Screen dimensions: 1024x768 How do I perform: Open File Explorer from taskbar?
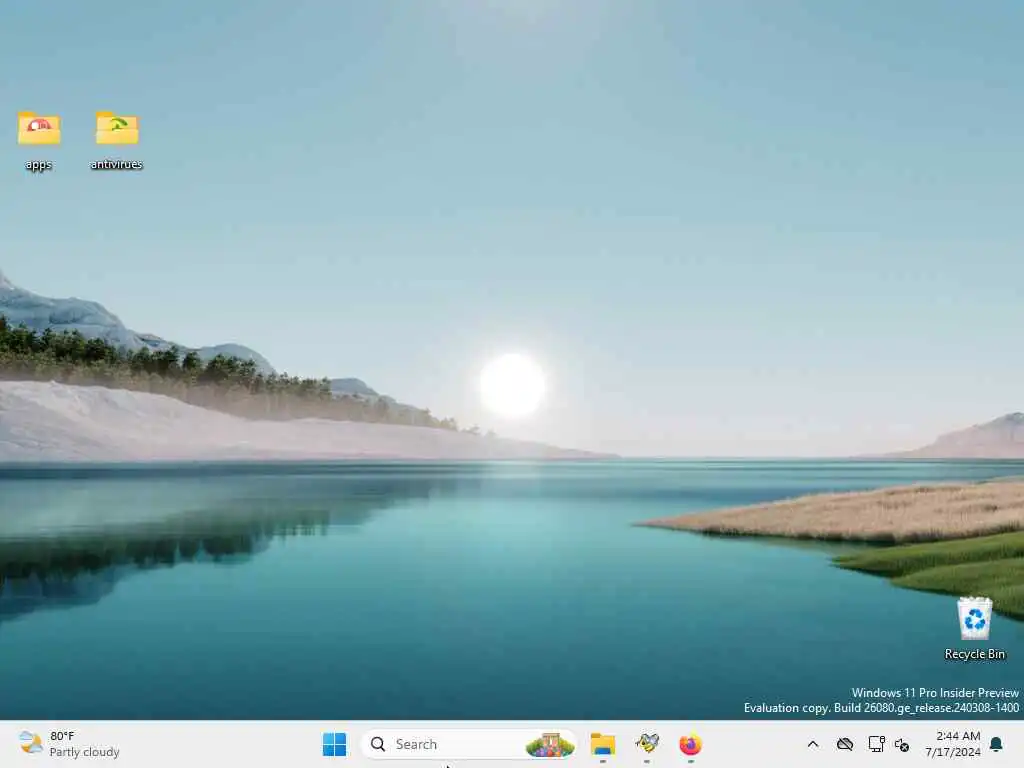pyautogui.click(x=602, y=744)
